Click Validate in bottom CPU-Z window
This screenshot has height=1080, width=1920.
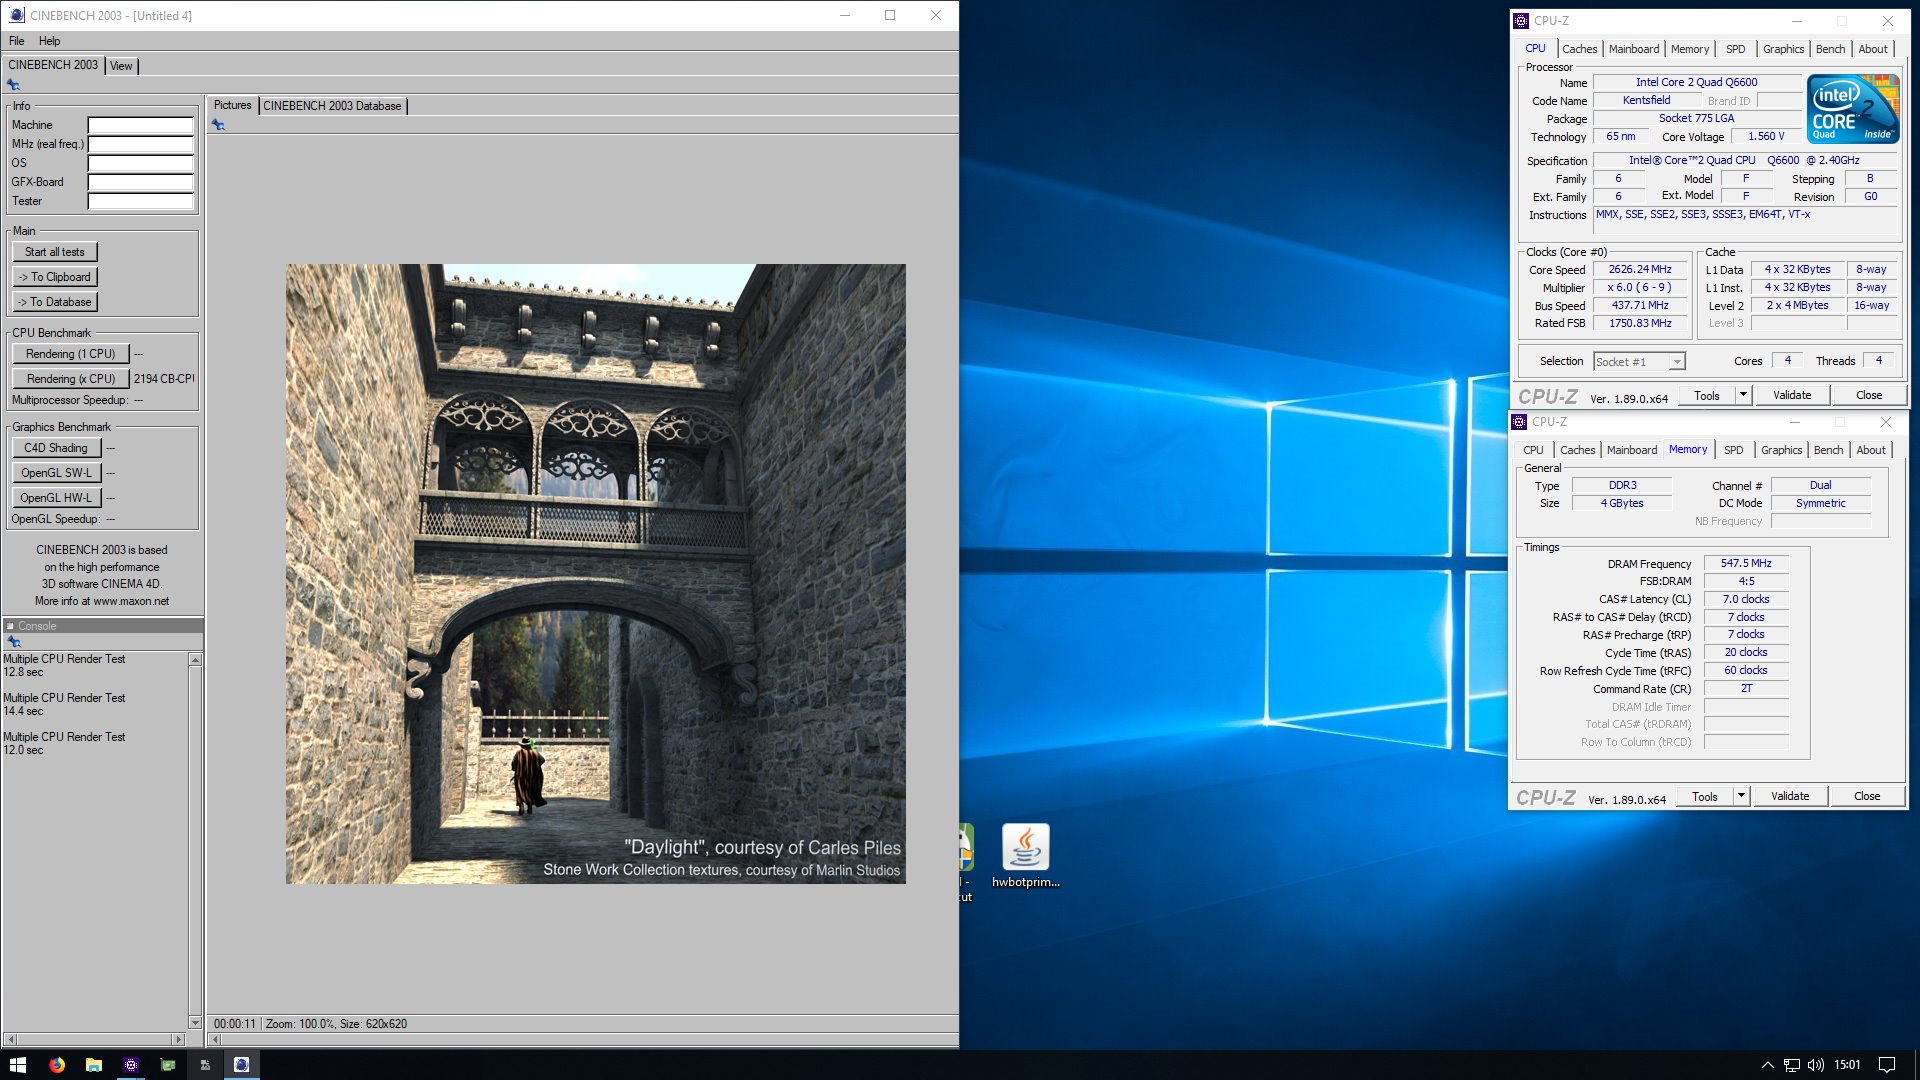[1790, 796]
